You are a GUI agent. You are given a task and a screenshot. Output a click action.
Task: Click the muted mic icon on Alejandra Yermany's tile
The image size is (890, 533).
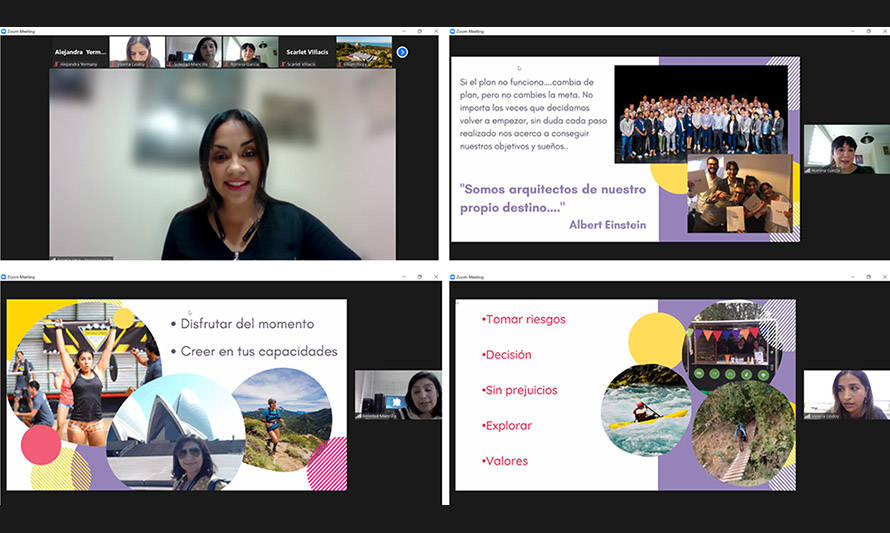56,65
